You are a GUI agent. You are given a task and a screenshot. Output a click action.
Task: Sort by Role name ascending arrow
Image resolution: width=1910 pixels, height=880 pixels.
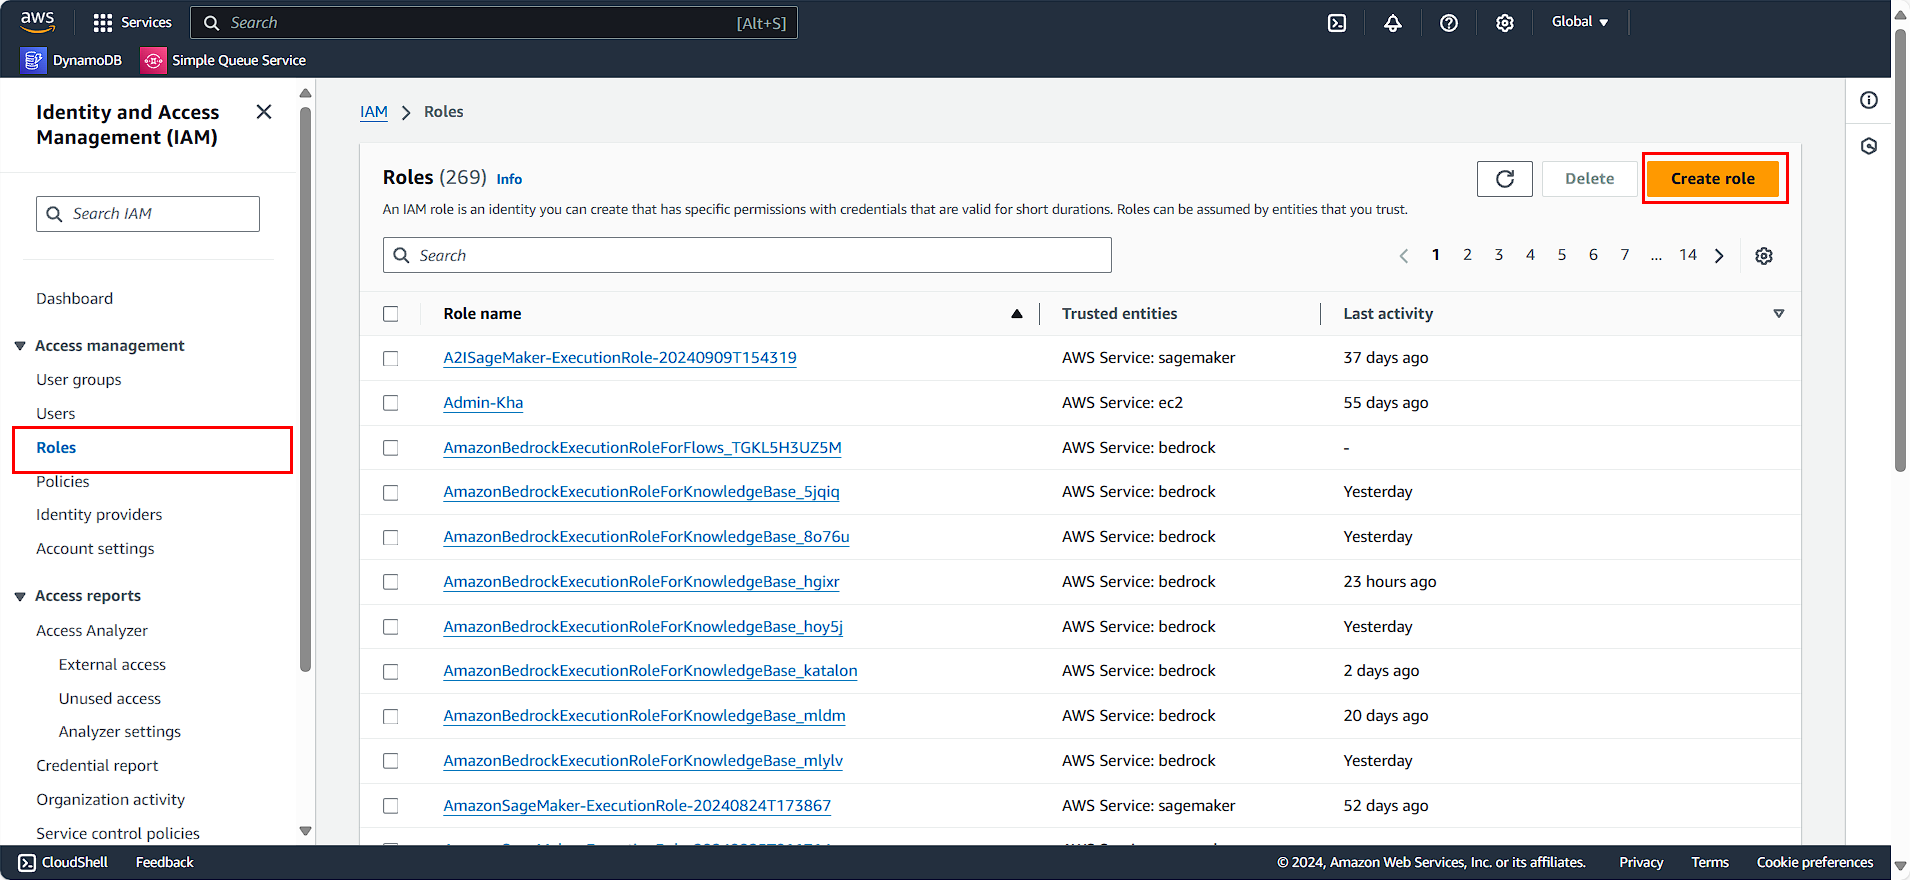[1017, 314]
